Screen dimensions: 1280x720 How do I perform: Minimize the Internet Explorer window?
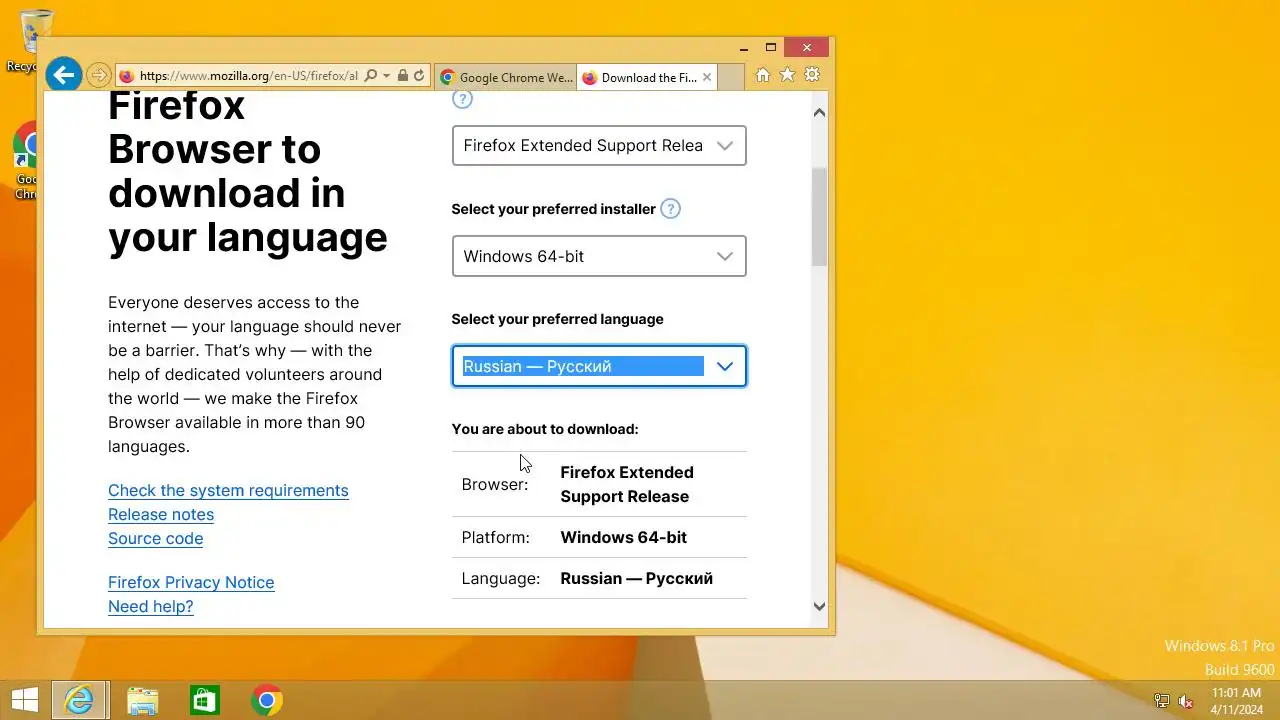click(744, 47)
